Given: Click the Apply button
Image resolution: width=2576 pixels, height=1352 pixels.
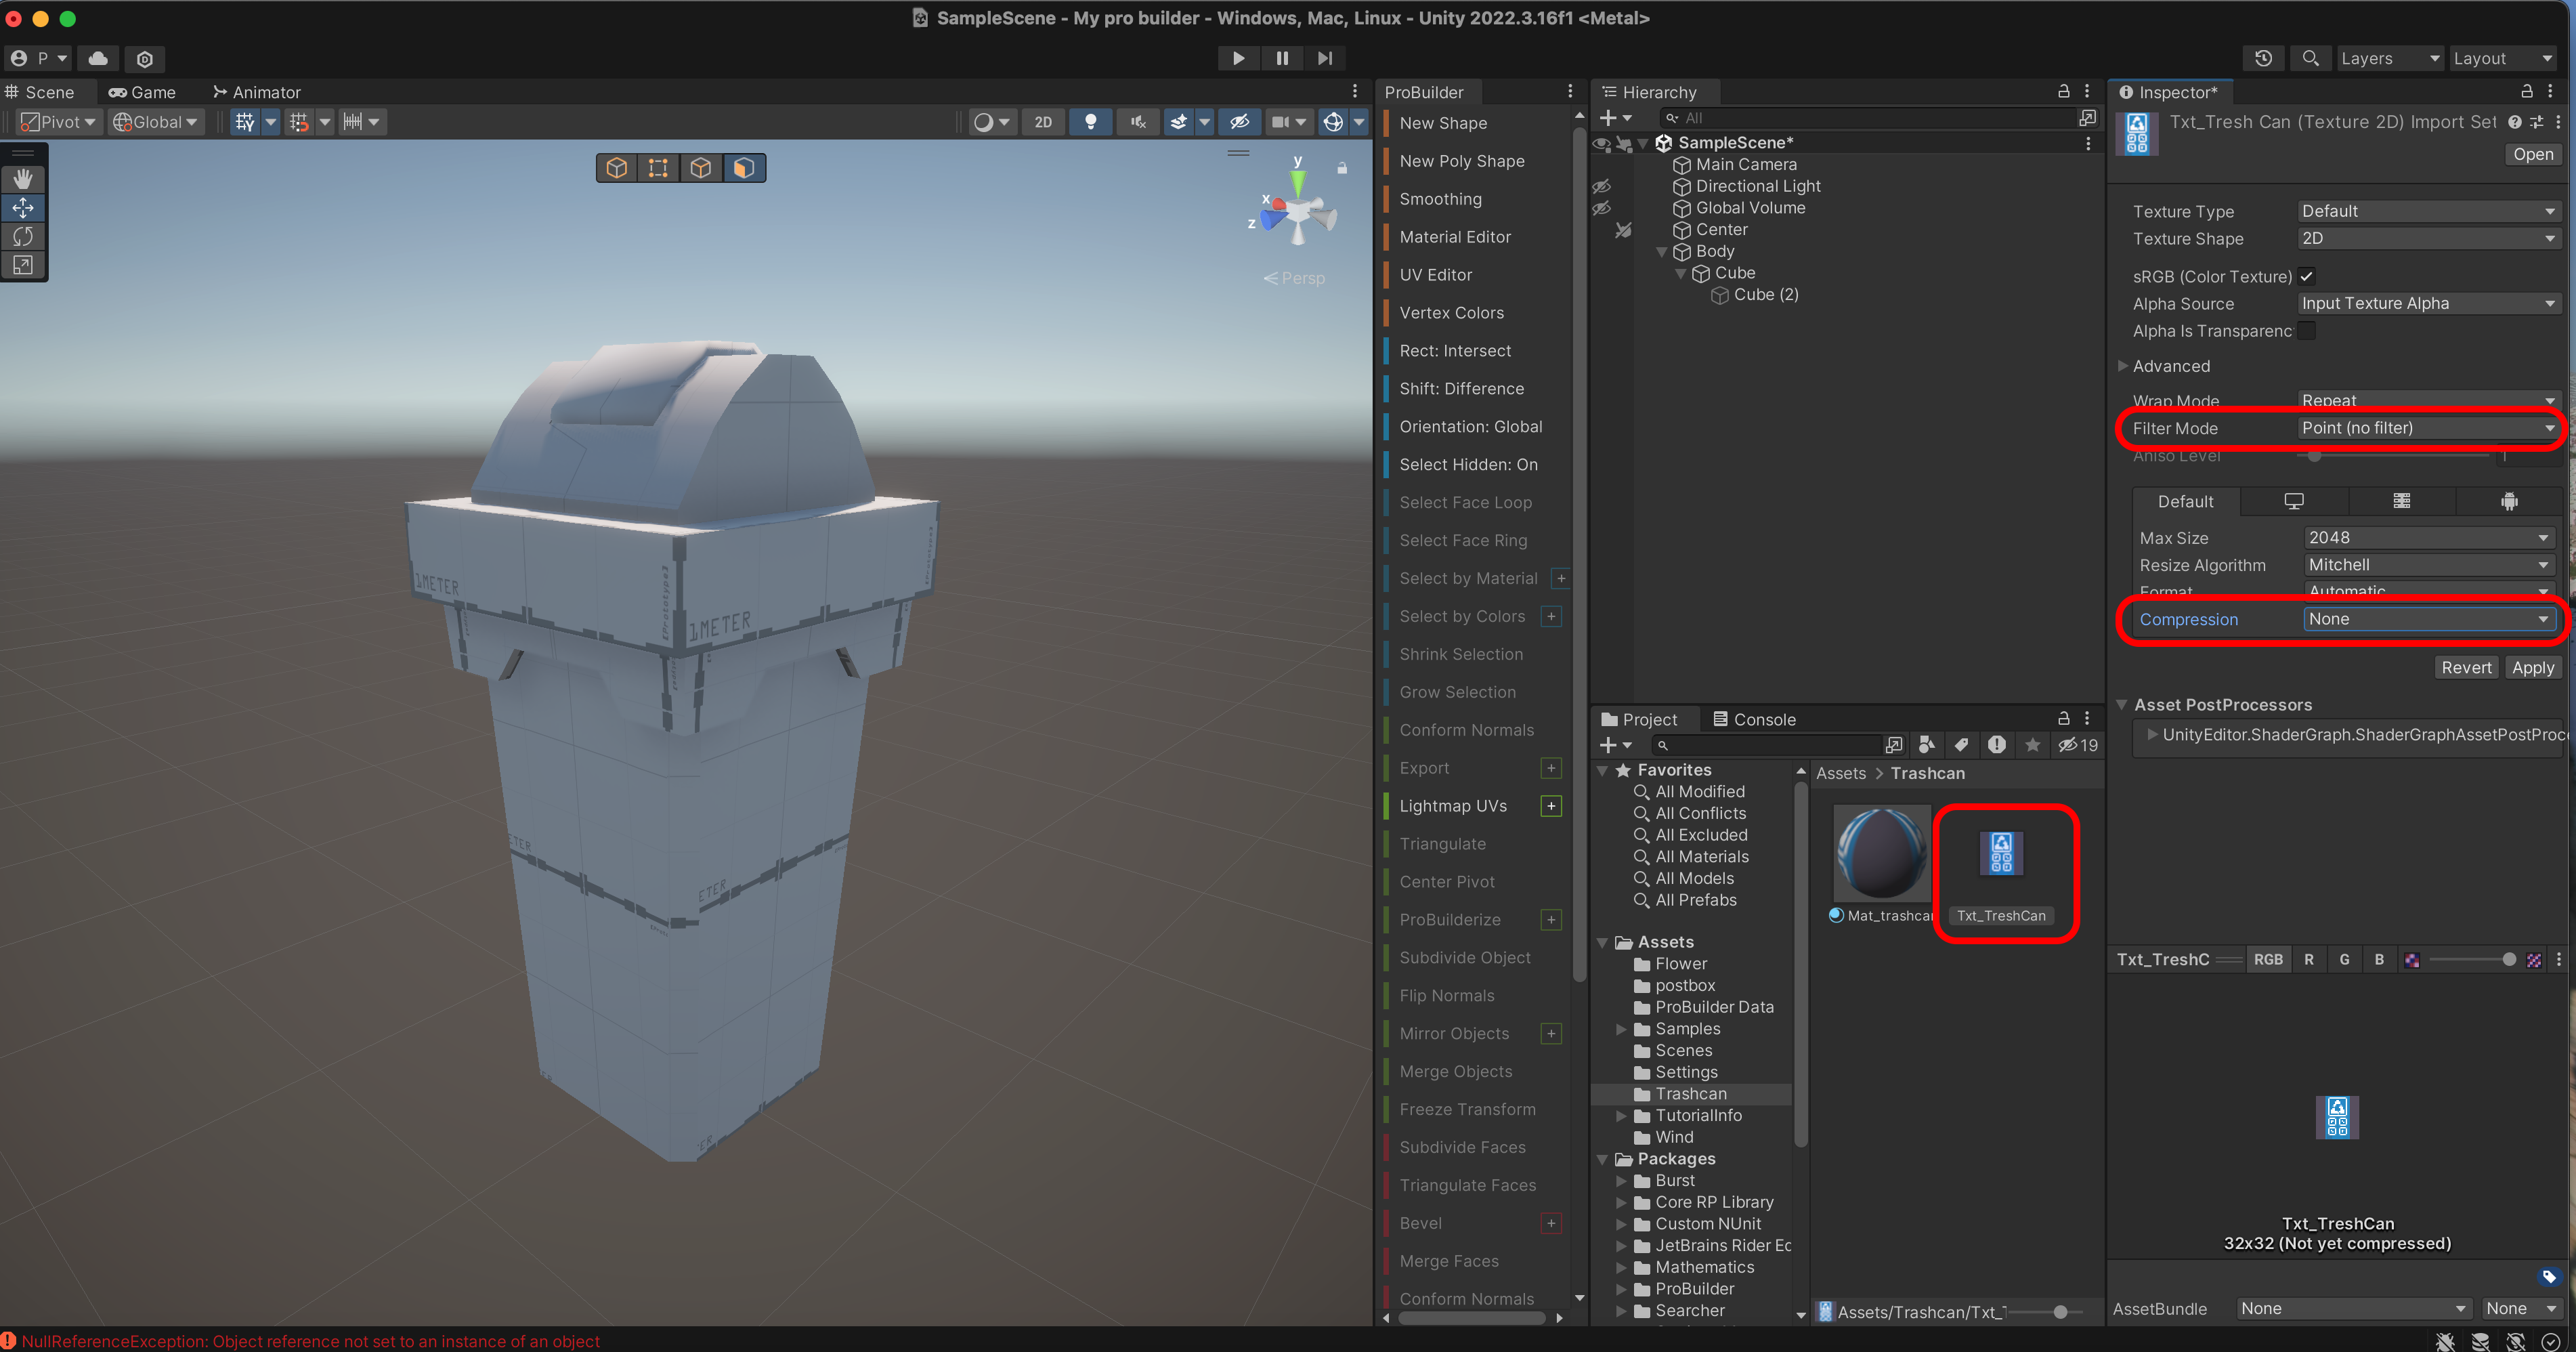Looking at the screenshot, I should coord(2532,668).
